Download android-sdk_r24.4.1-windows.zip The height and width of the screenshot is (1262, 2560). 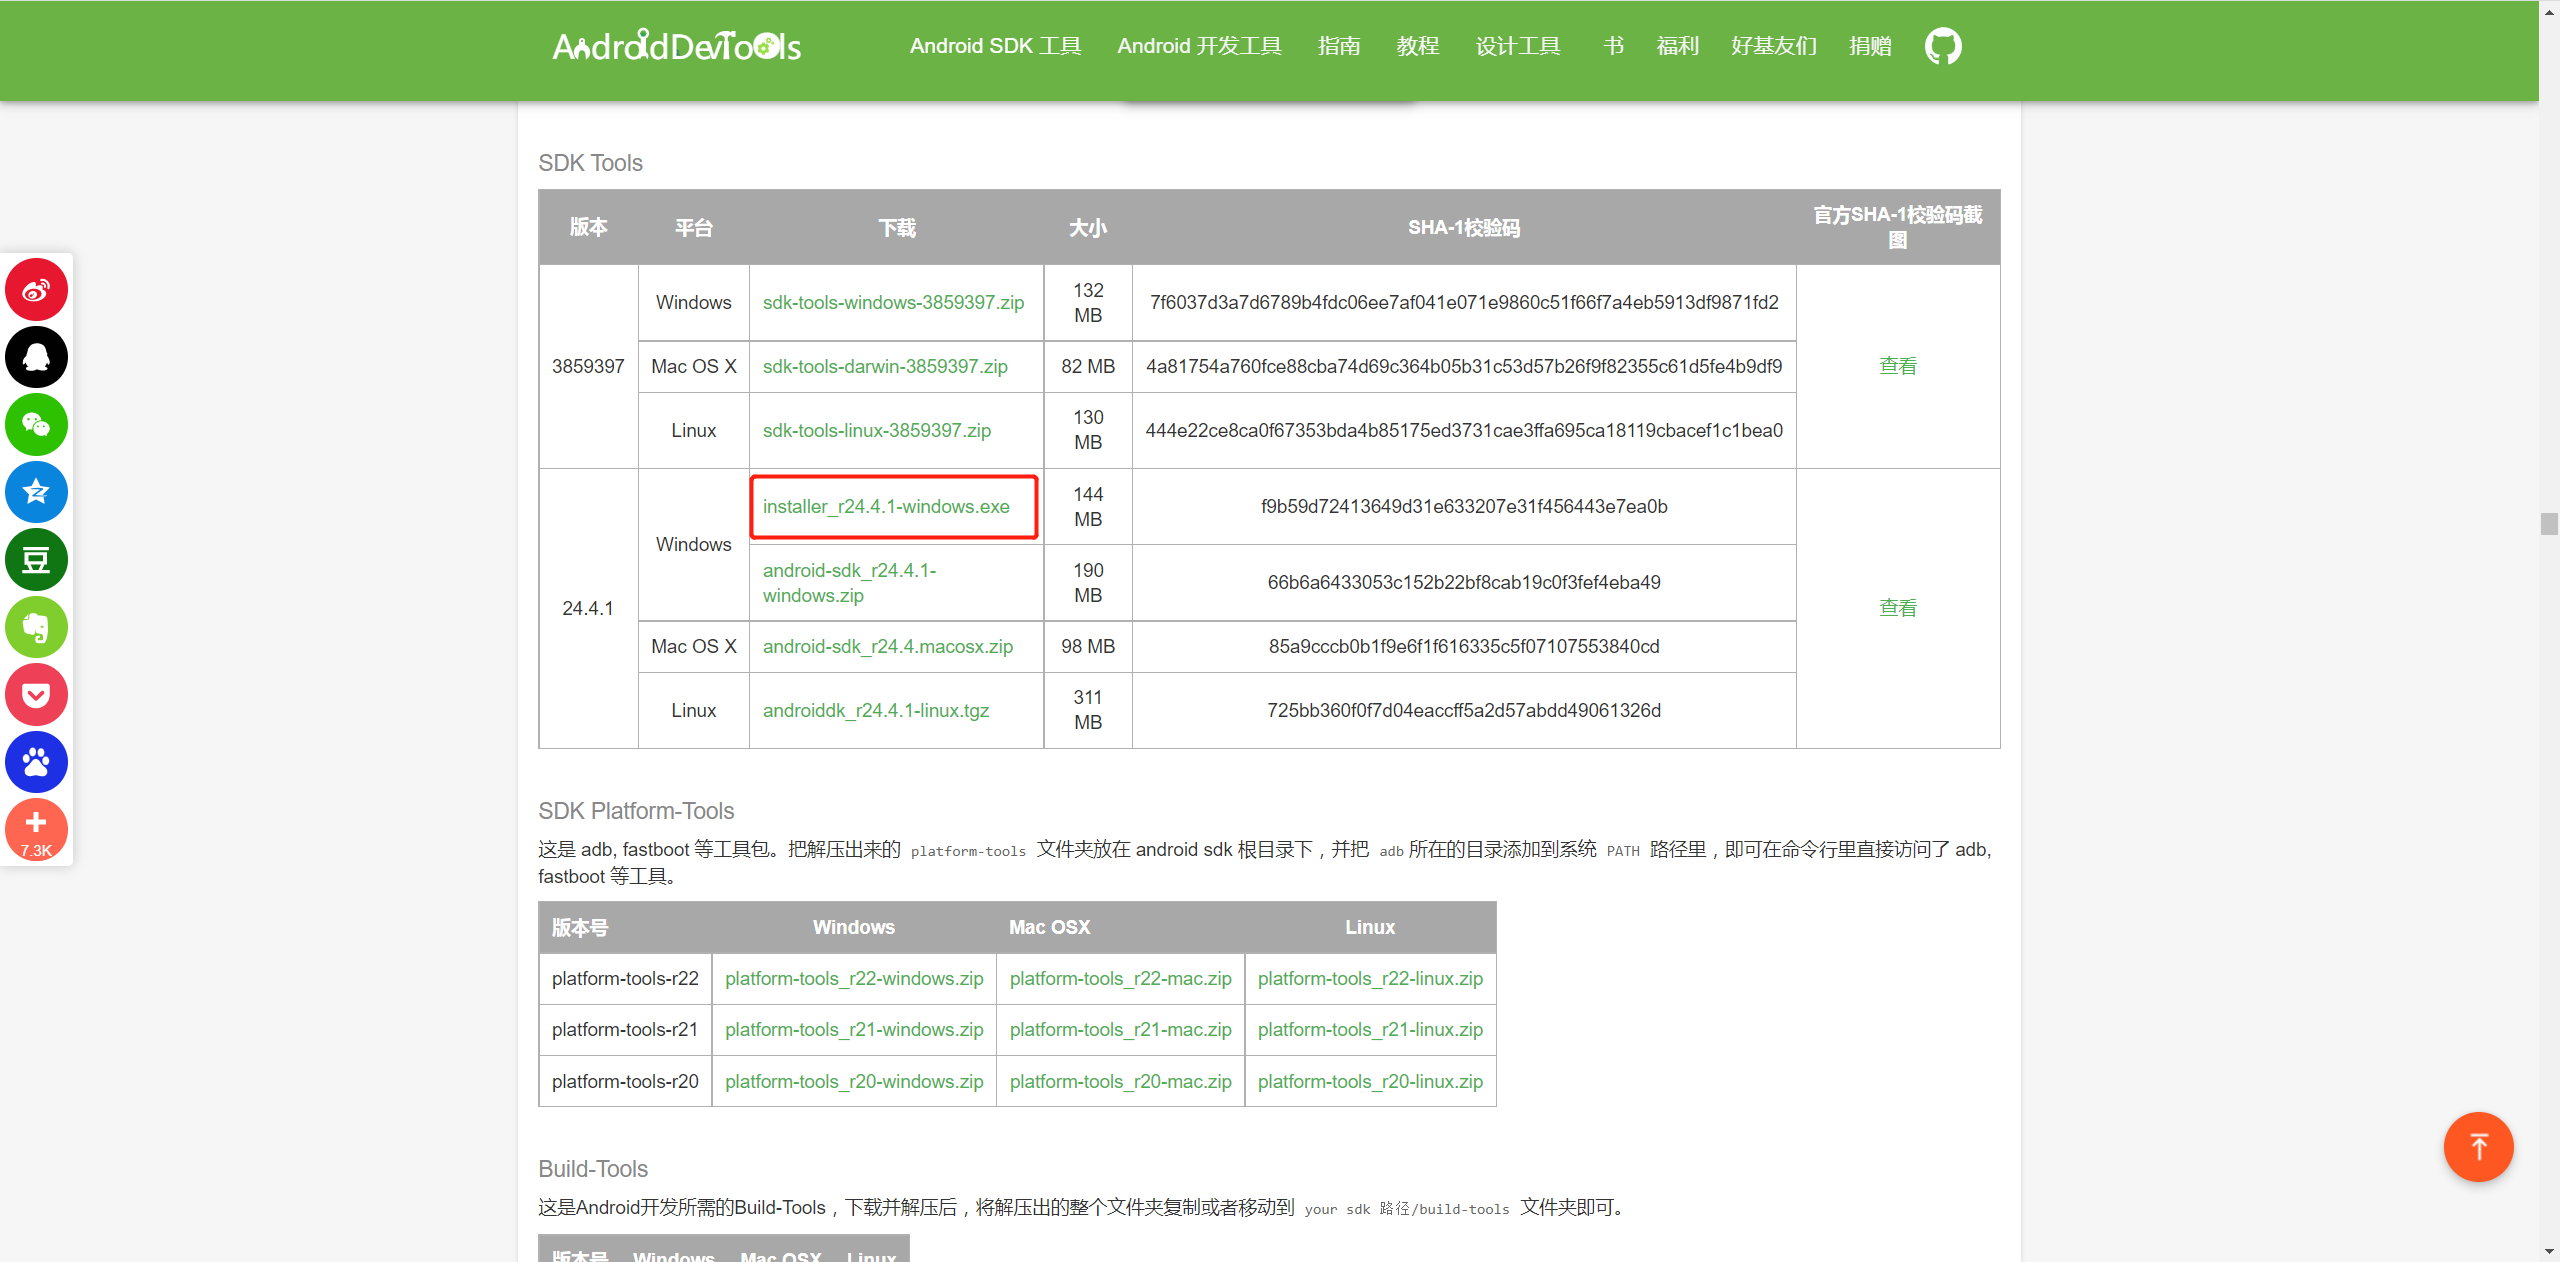pos(849,583)
